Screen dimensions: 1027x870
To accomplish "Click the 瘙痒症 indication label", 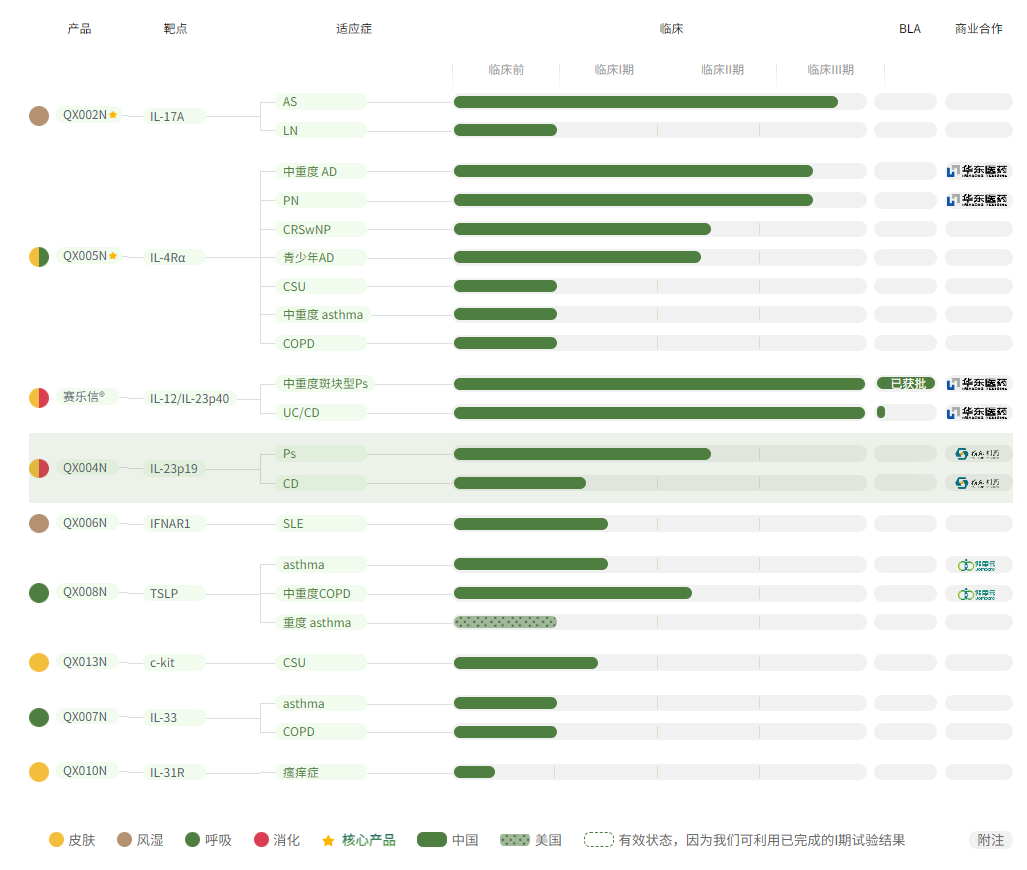I will (320, 772).
